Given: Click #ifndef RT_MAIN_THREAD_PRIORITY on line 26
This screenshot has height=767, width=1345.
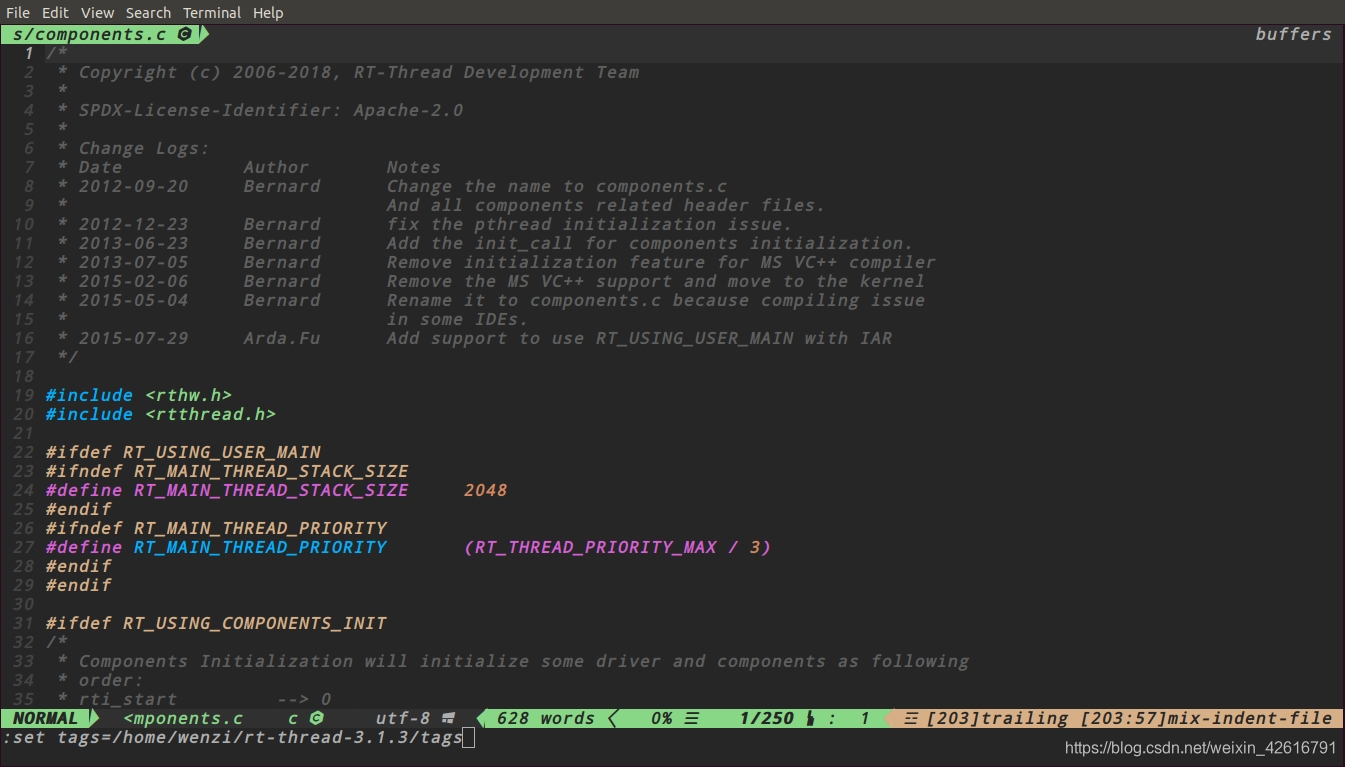Looking at the screenshot, I should click(216, 528).
